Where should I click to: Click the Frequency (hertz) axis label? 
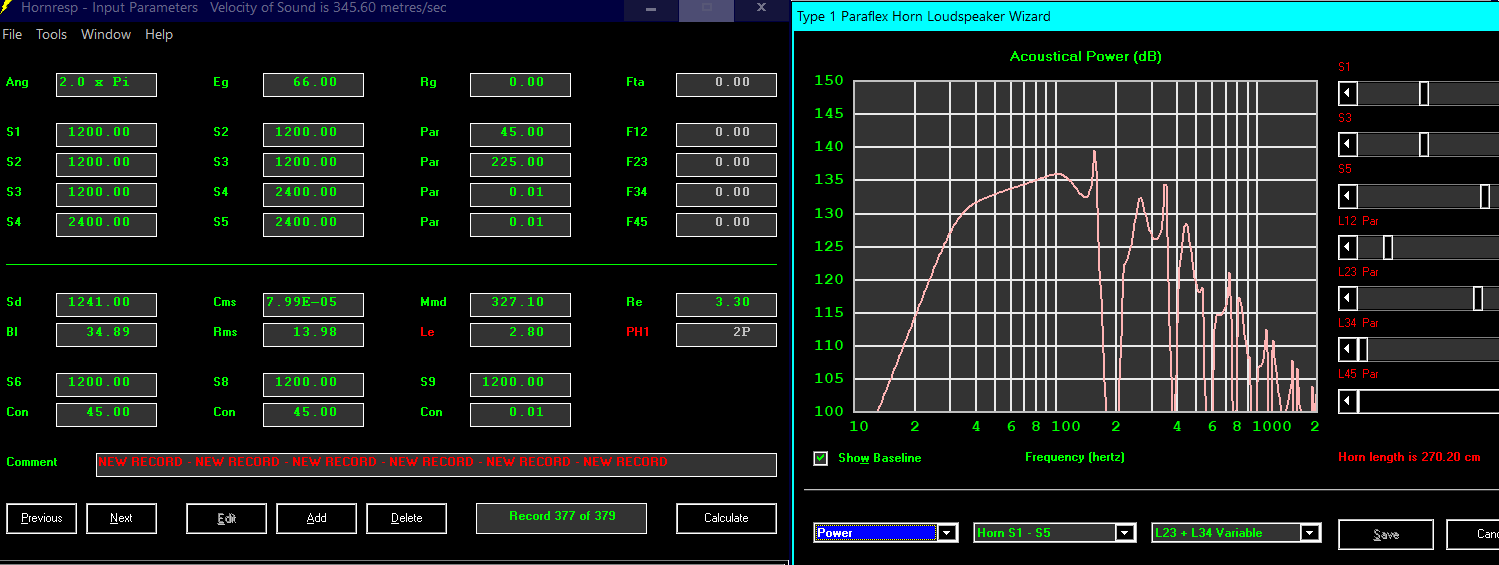tap(1074, 457)
